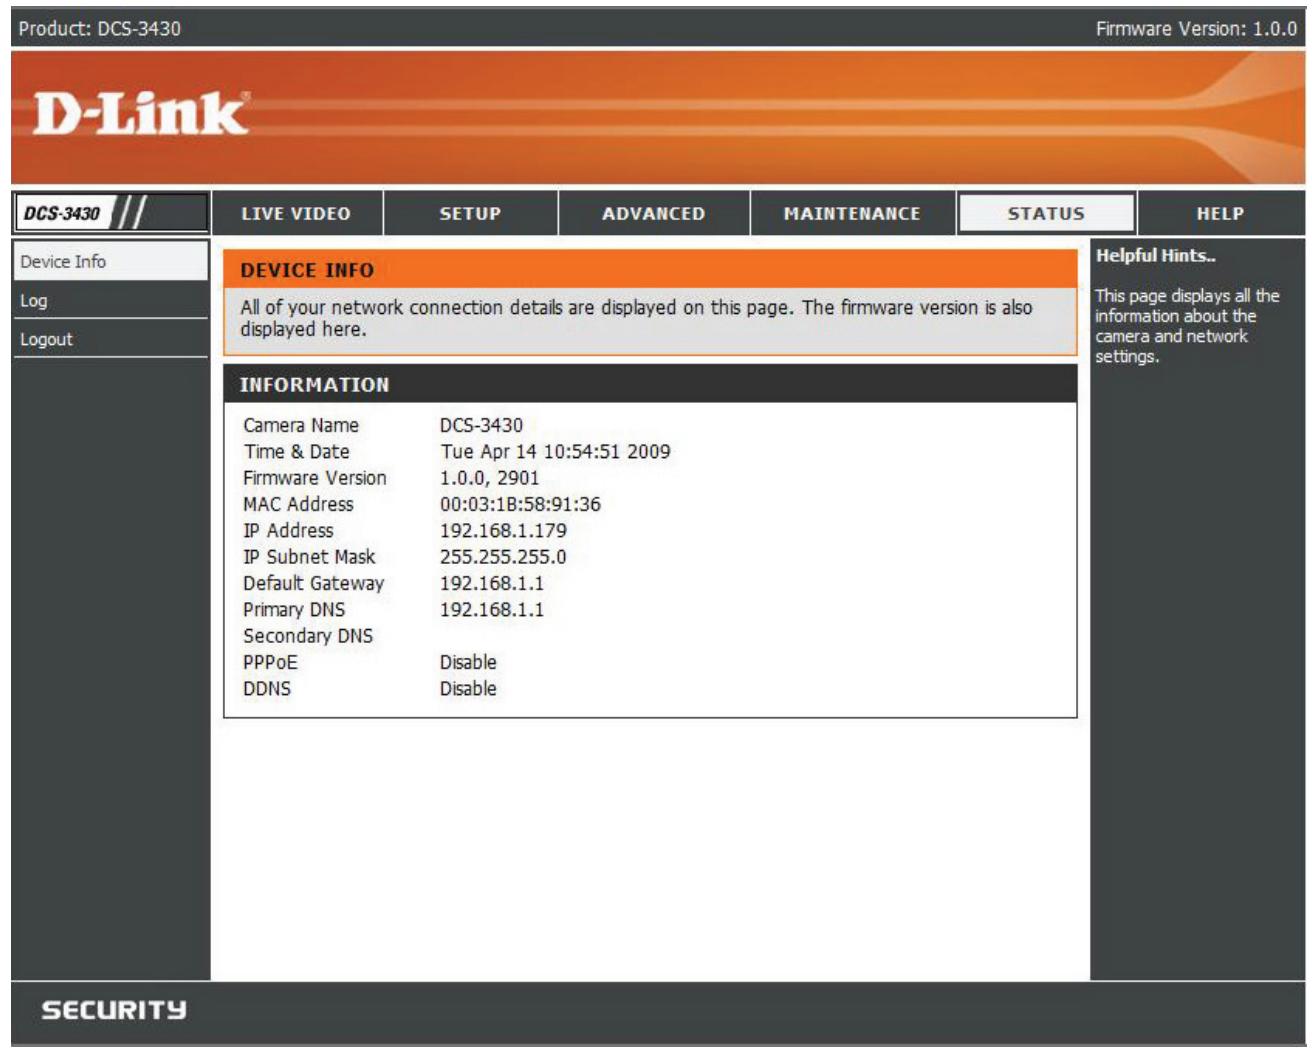Click the INFORMATION section heading
The image size is (1312, 1050).
tap(314, 384)
